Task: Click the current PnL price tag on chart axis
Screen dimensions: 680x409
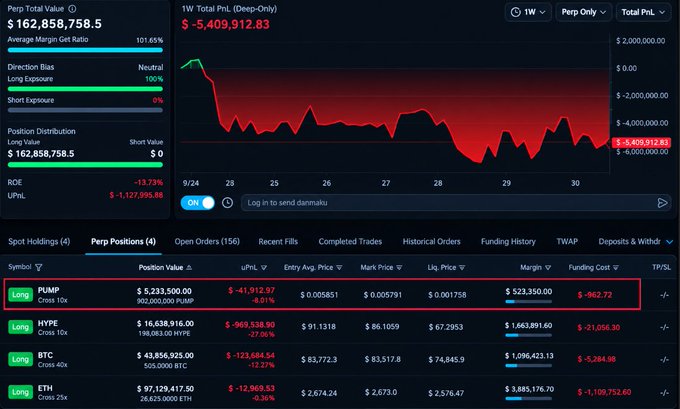Action: [x=641, y=142]
